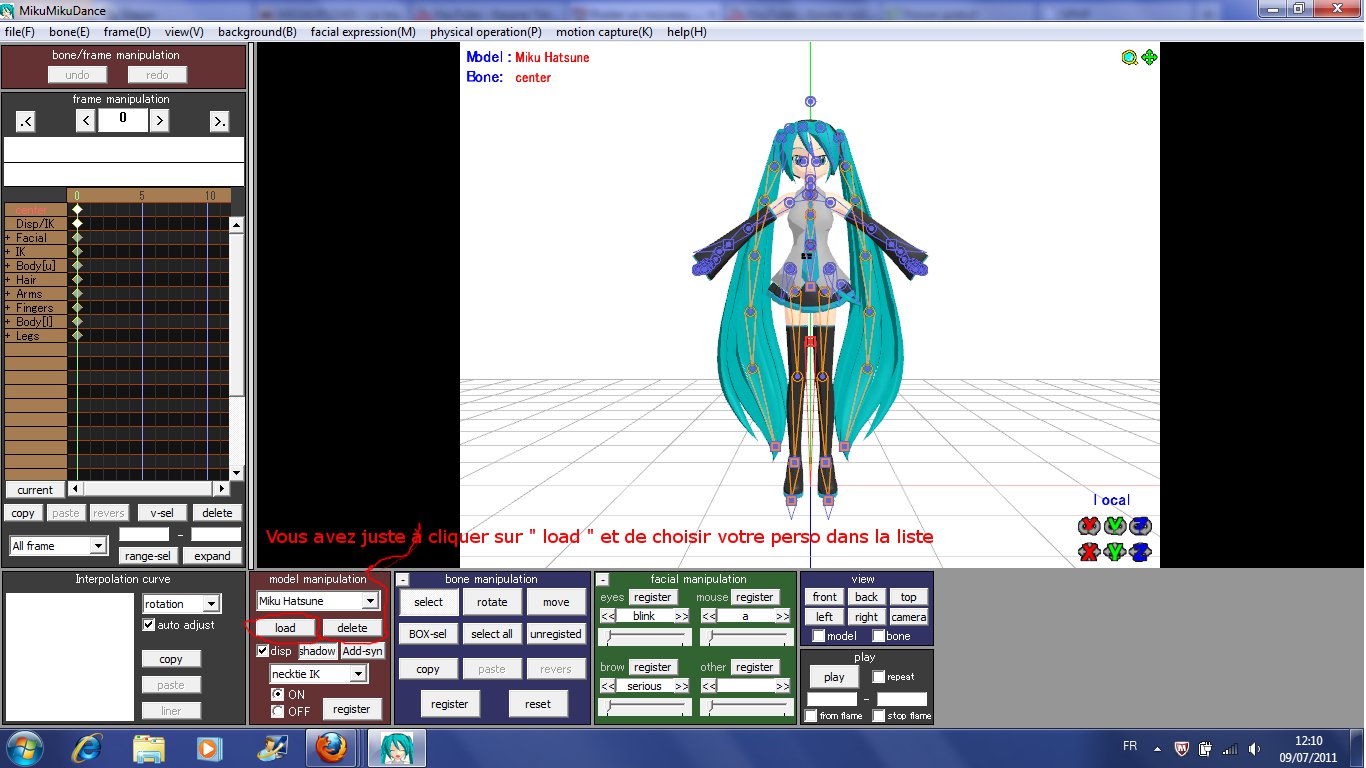
Task: Collapse the facial manipulation panel
Action: click(x=603, y=580)
